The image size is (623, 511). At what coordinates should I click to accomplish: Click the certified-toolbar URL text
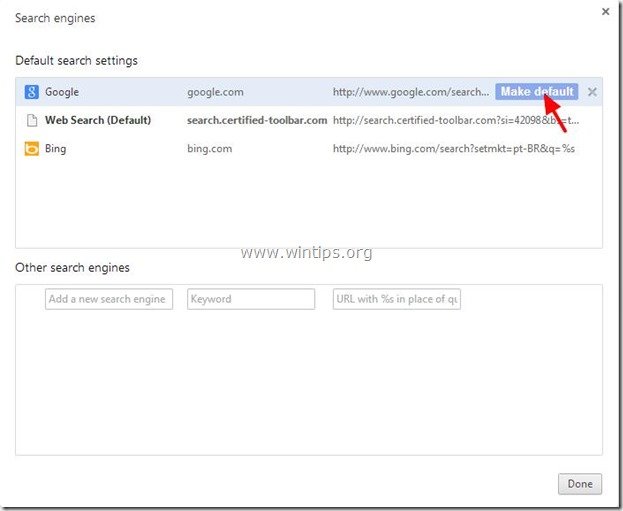click(x=456, y=120)
